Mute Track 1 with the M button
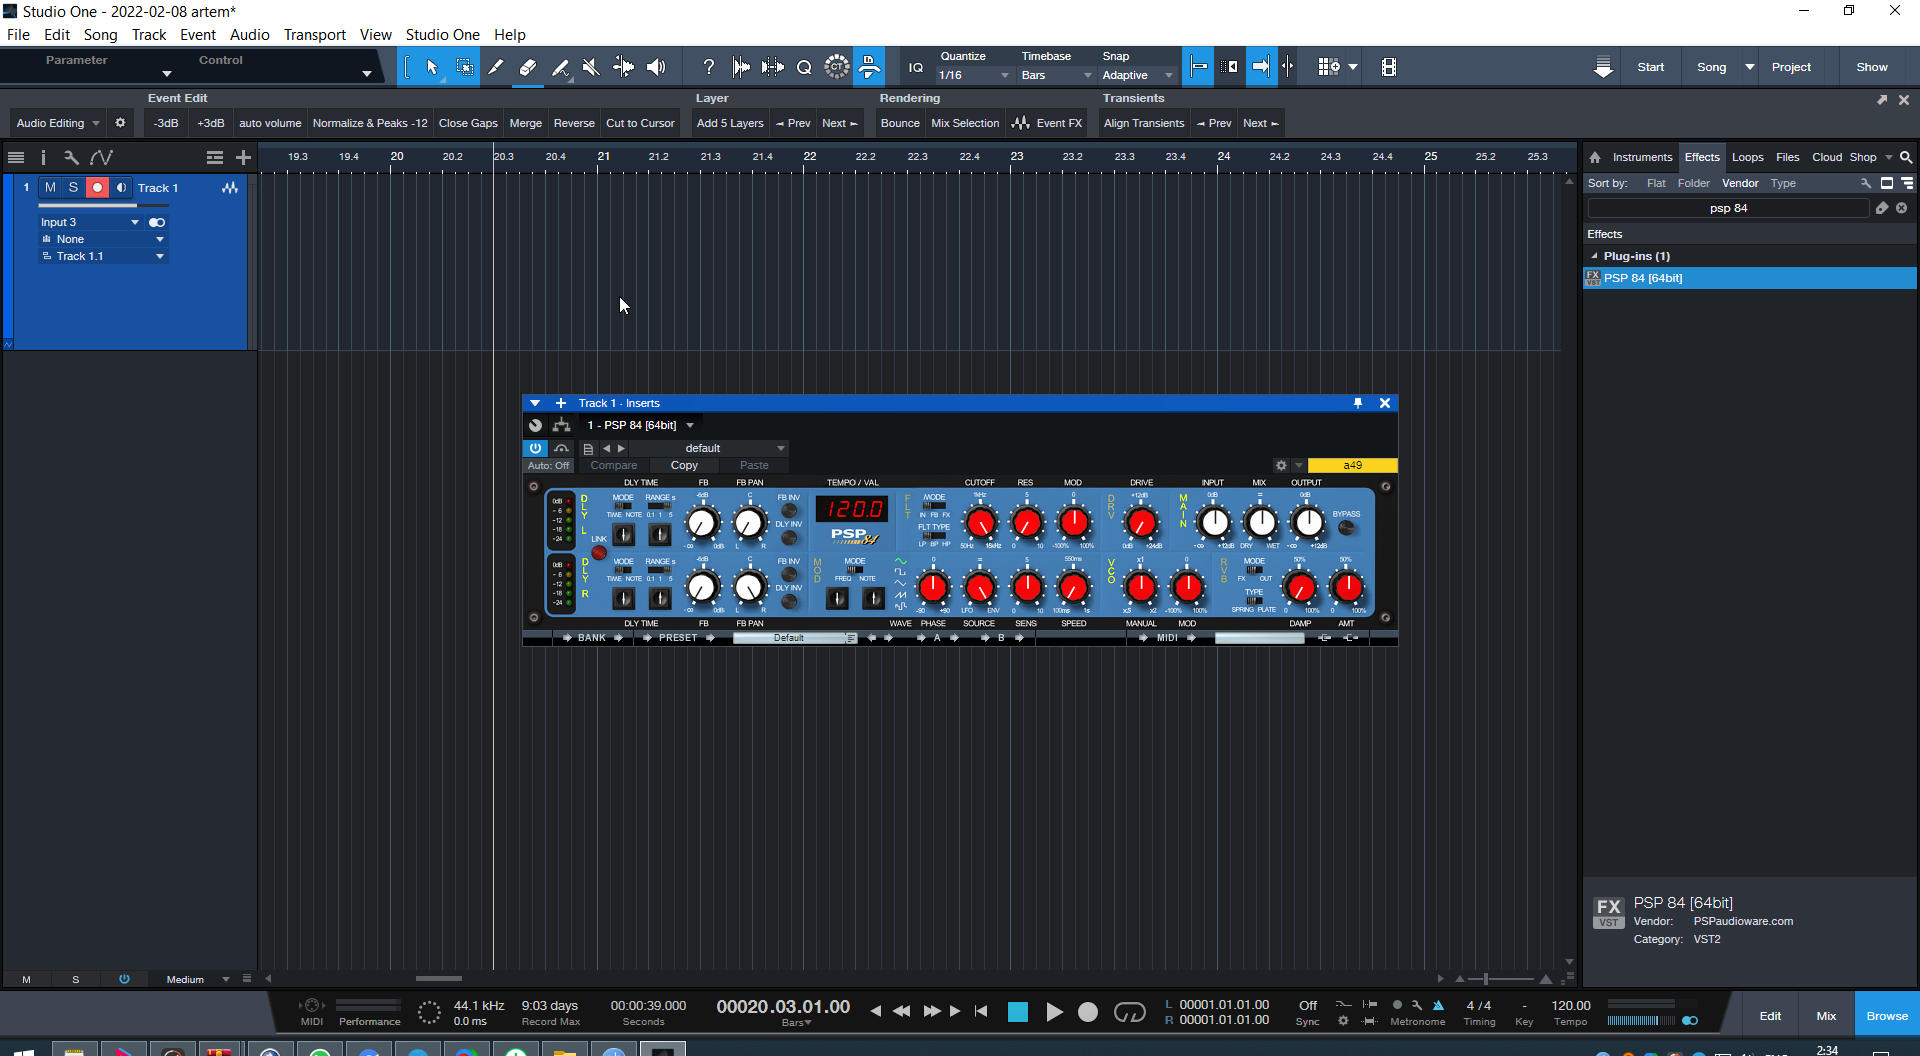Viewport: 1920px width, 1056px height. tap(50, 187)
